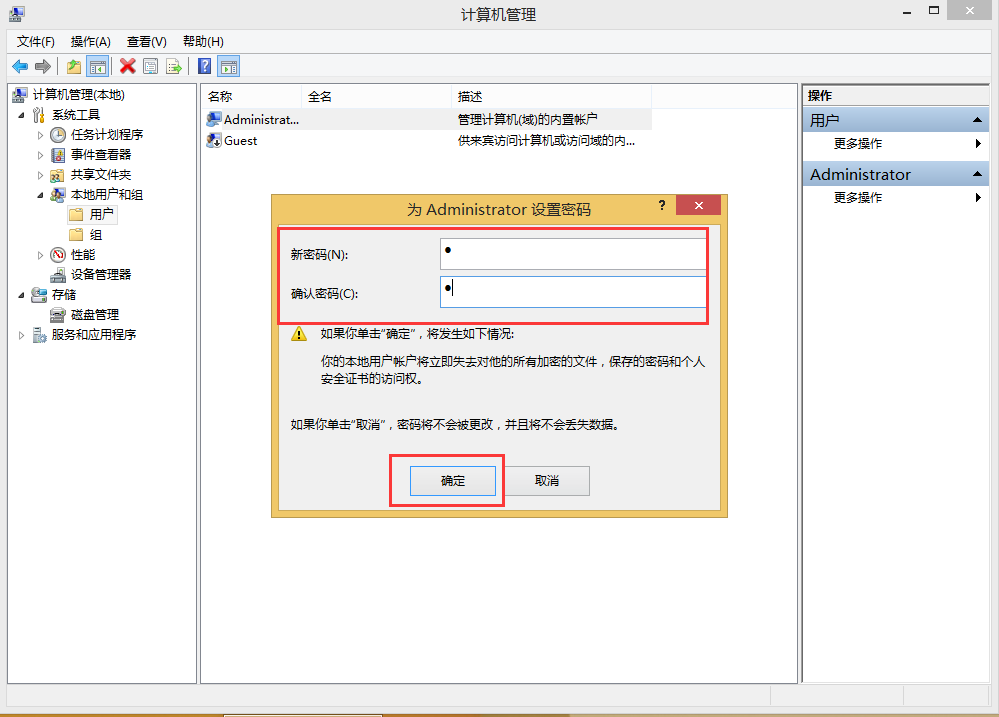Open the 文件(F) menu
999x717 pixels.
click(x=36, y=41)
